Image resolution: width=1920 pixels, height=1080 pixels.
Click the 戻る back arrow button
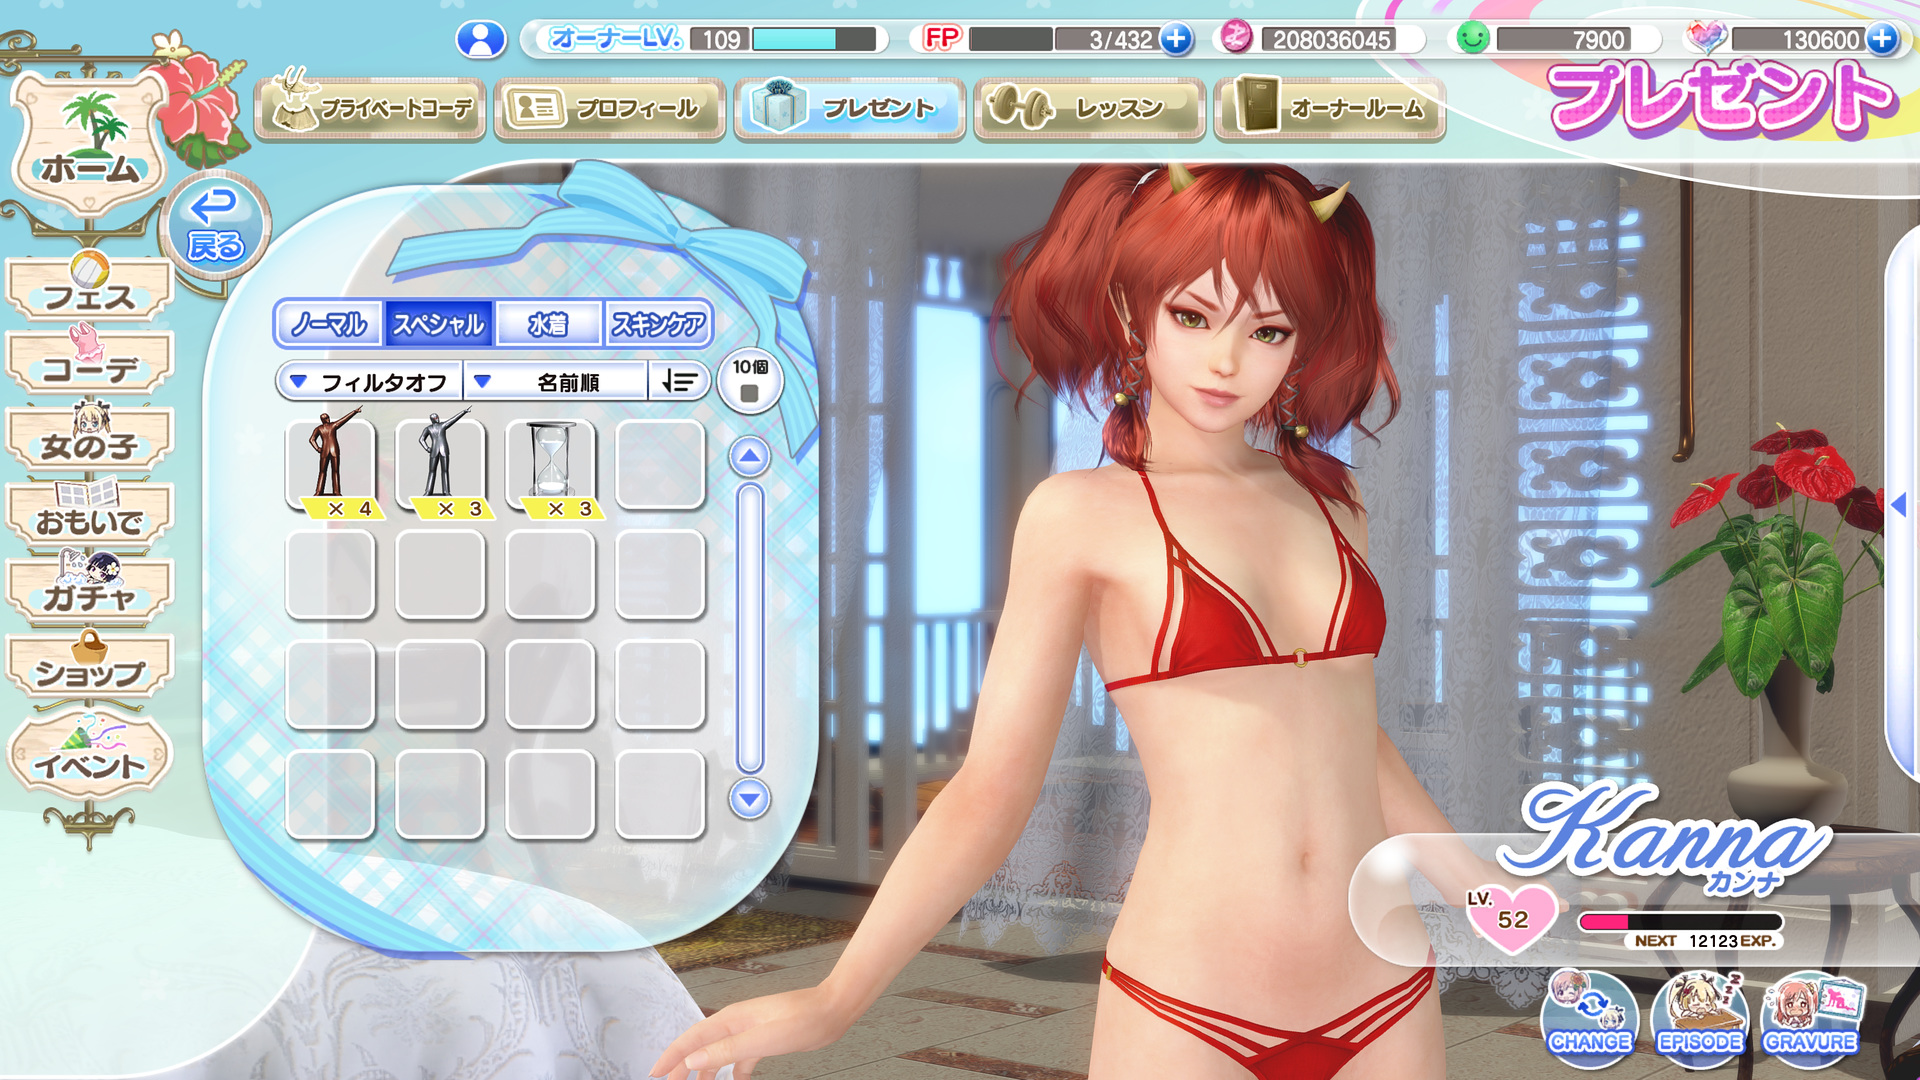click(x=215, y=226)
